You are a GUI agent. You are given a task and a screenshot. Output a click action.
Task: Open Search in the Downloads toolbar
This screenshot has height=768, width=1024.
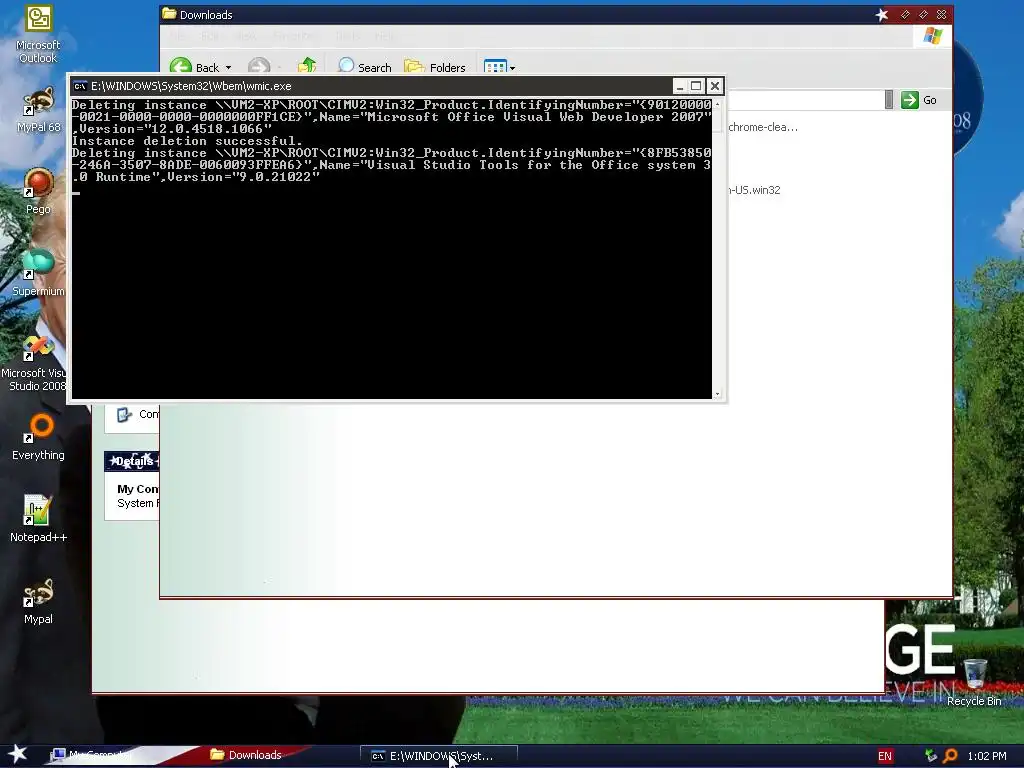click(364, 67)
